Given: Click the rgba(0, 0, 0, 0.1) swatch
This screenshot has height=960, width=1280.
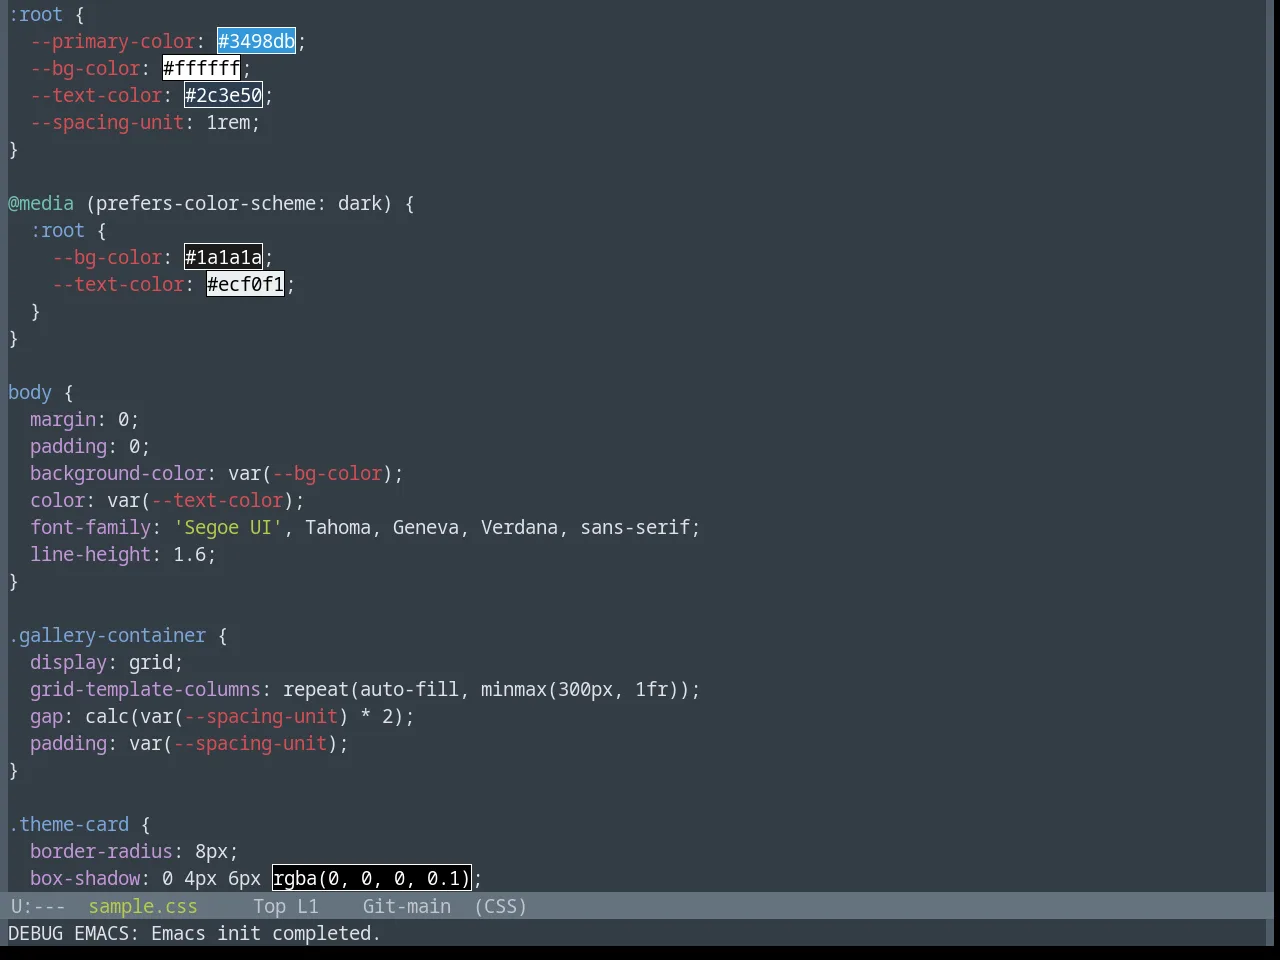Looking at the screenshot, I should (371, 878).
